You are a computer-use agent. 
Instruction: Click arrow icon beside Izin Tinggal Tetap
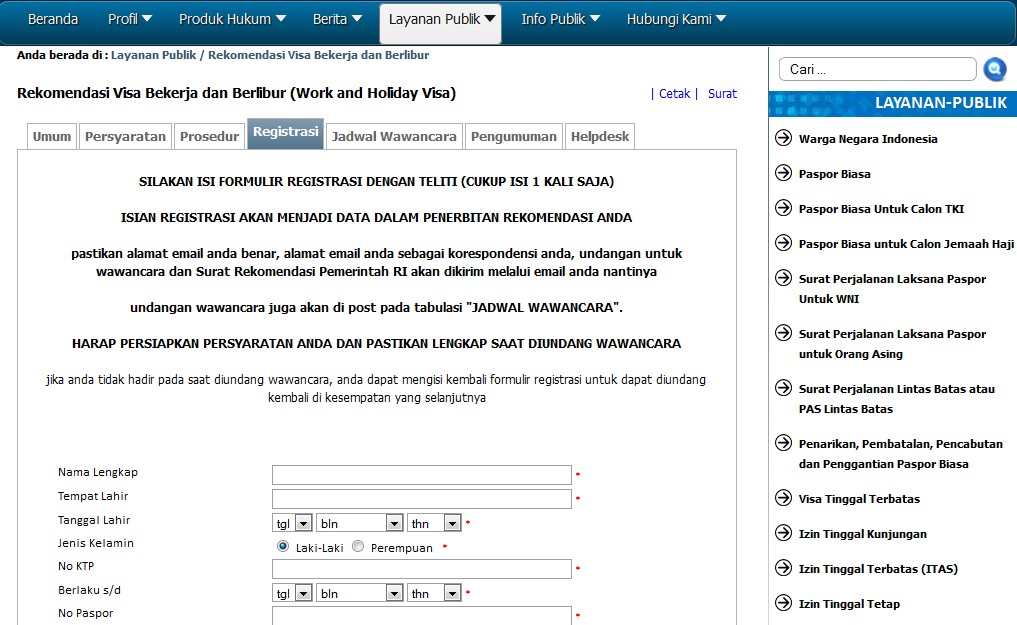(x=784, y=602)
